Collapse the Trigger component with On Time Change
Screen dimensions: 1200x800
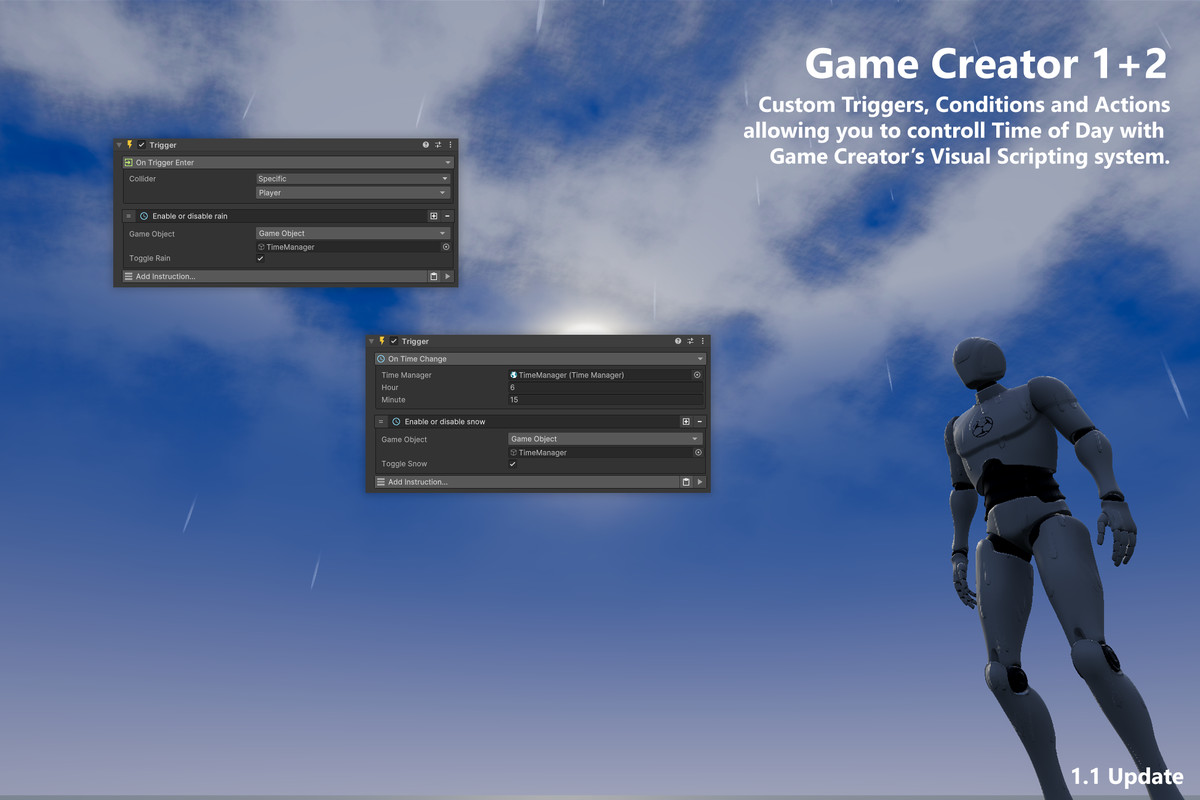click(372, 341)
